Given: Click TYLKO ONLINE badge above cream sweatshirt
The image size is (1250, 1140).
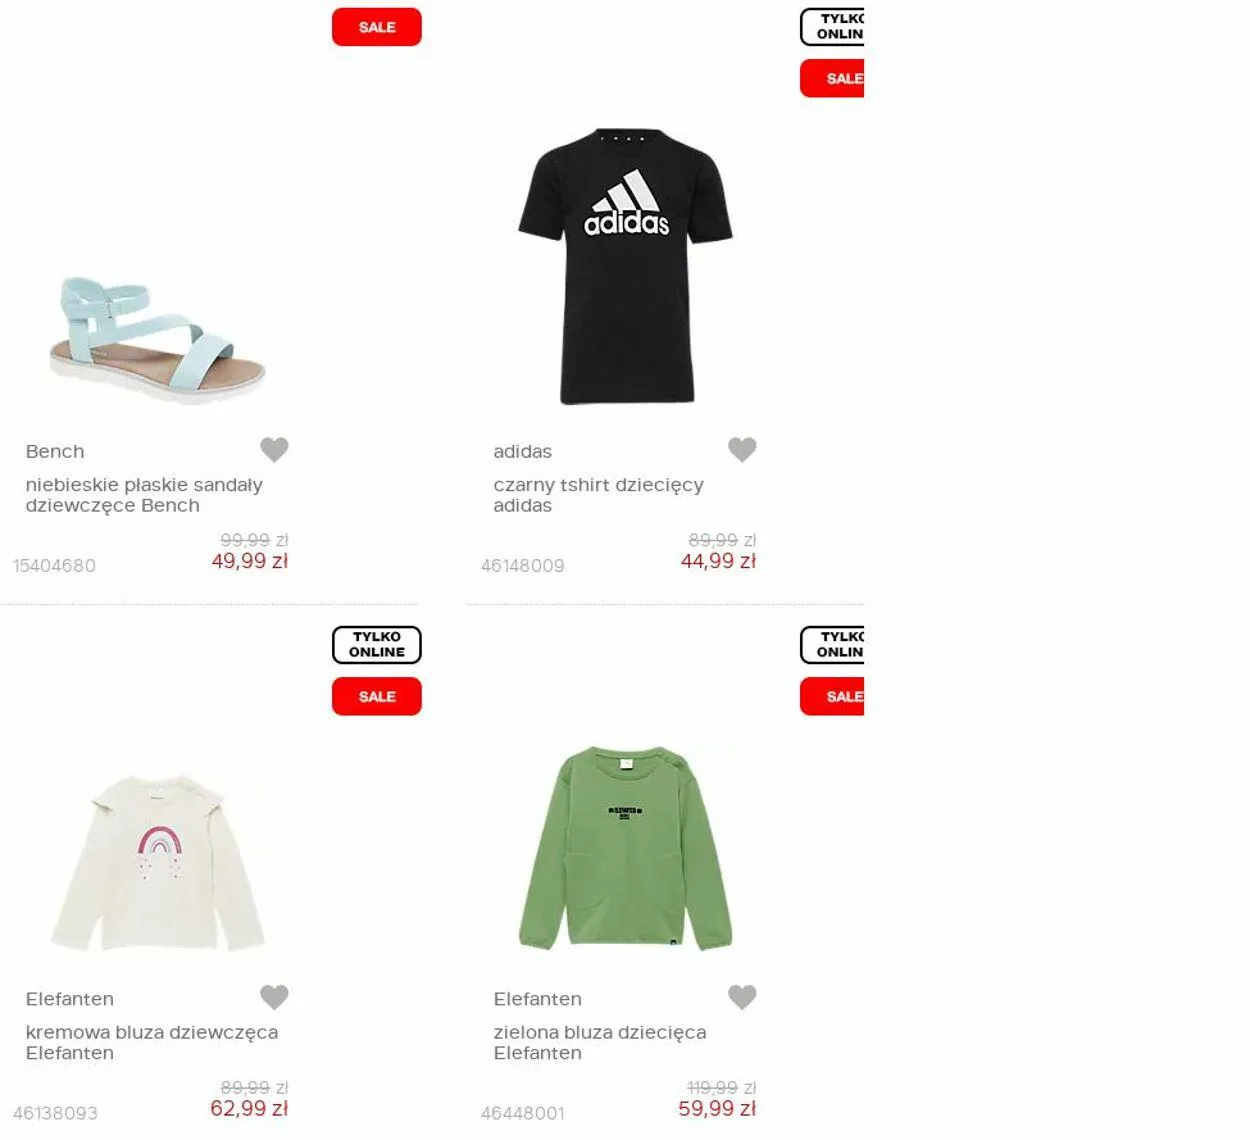Looking at the screenshot, I should (377, 645).
